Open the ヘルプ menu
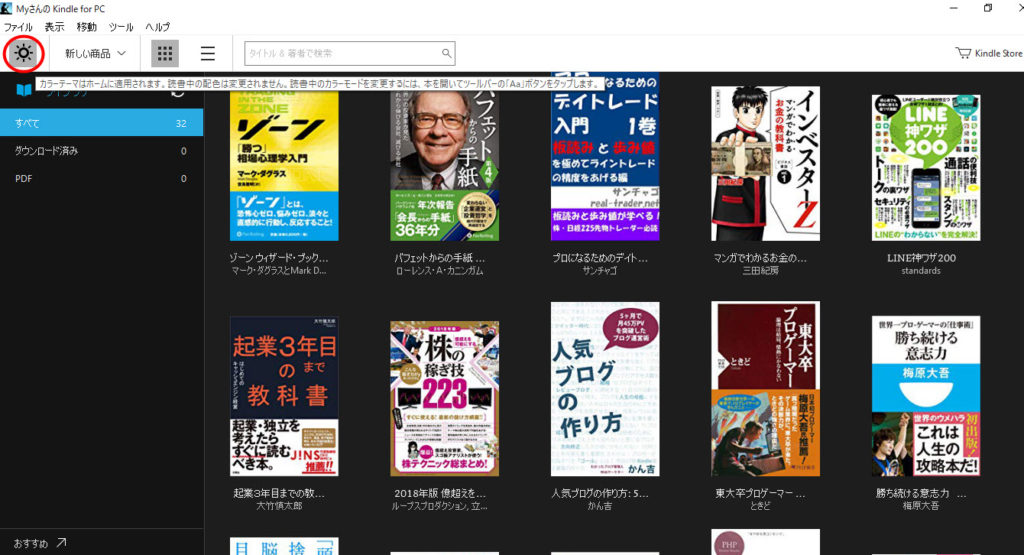The width and height of the screenshot is (1024, 555). (x=157, y=27)
